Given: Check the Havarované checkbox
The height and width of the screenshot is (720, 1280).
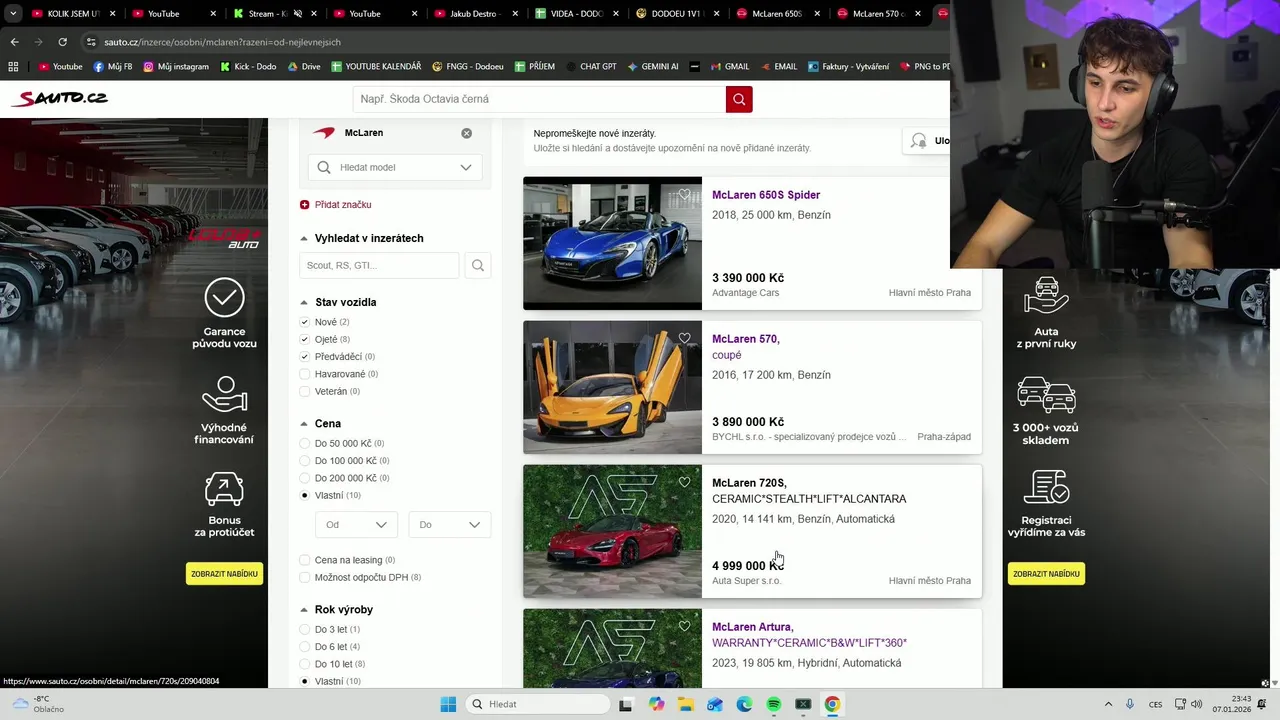Looking at the screenshot, I should pos(305,374).
